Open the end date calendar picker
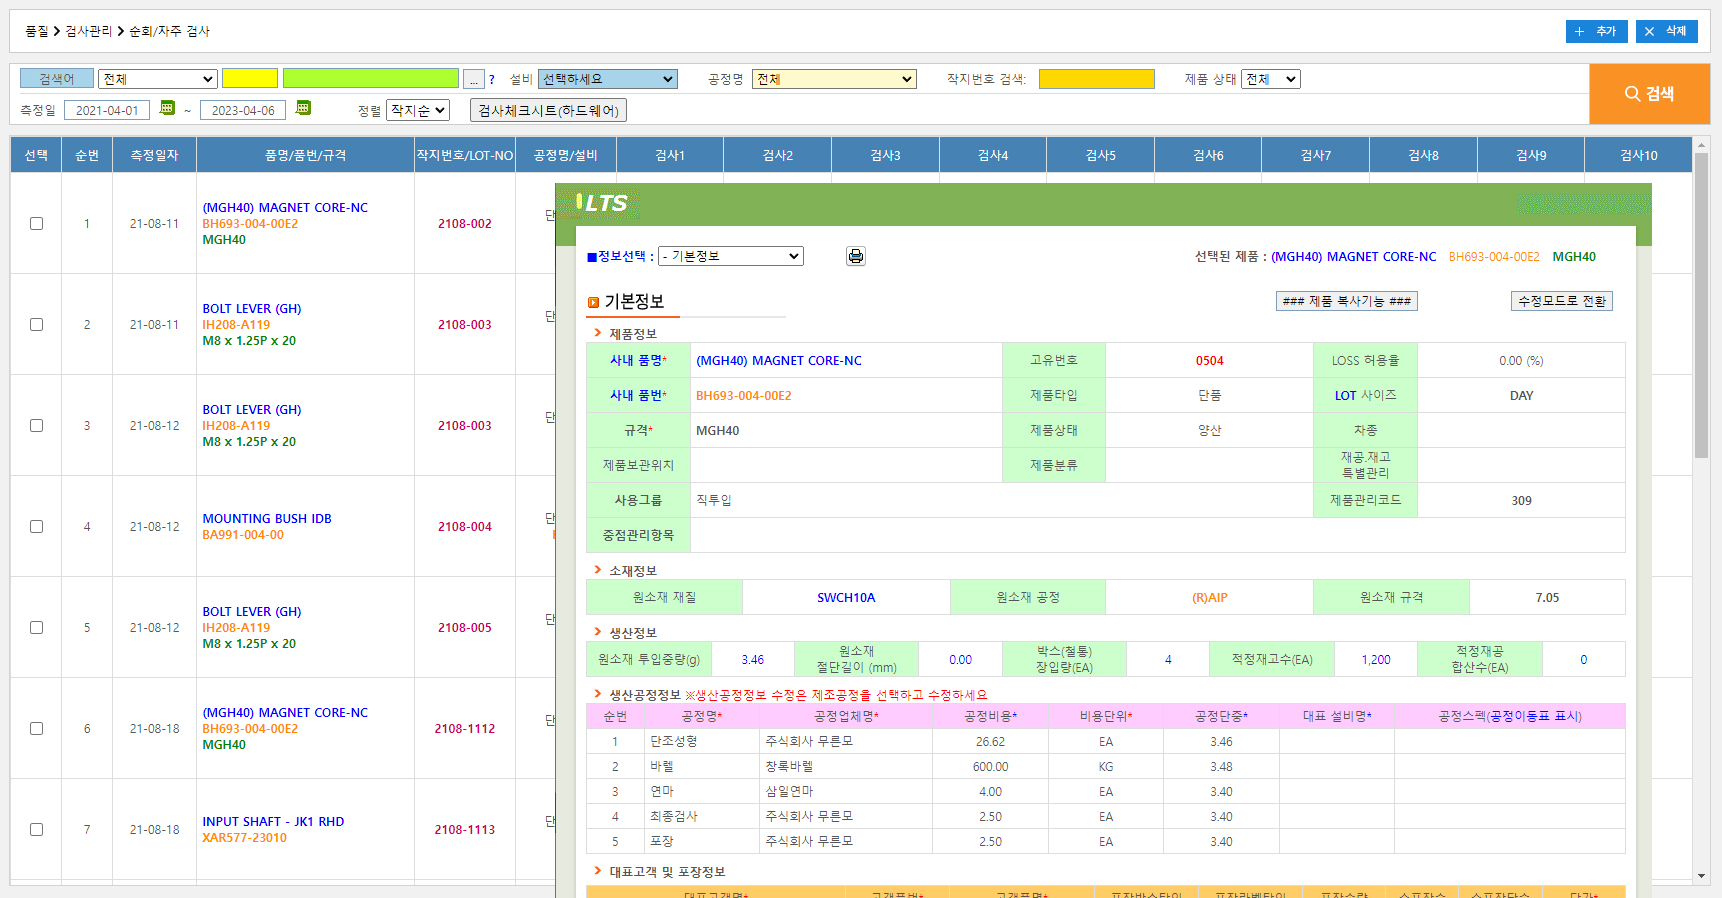1722x898 pixels. (x=303, y=108)
